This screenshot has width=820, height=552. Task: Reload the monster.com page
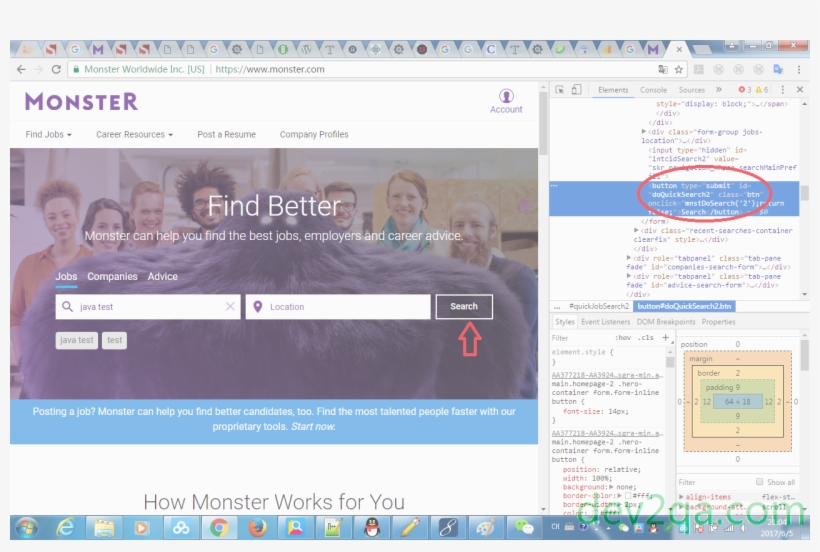pyautogui.click(x=56, y=70)
